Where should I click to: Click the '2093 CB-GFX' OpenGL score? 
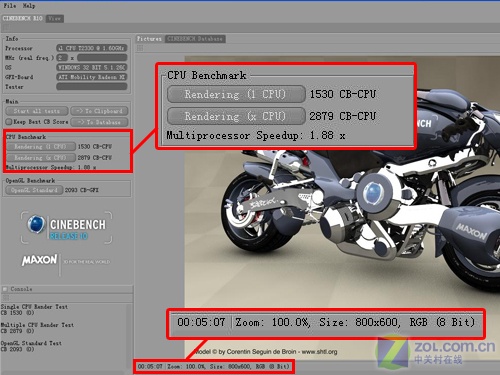click(82, 190)
